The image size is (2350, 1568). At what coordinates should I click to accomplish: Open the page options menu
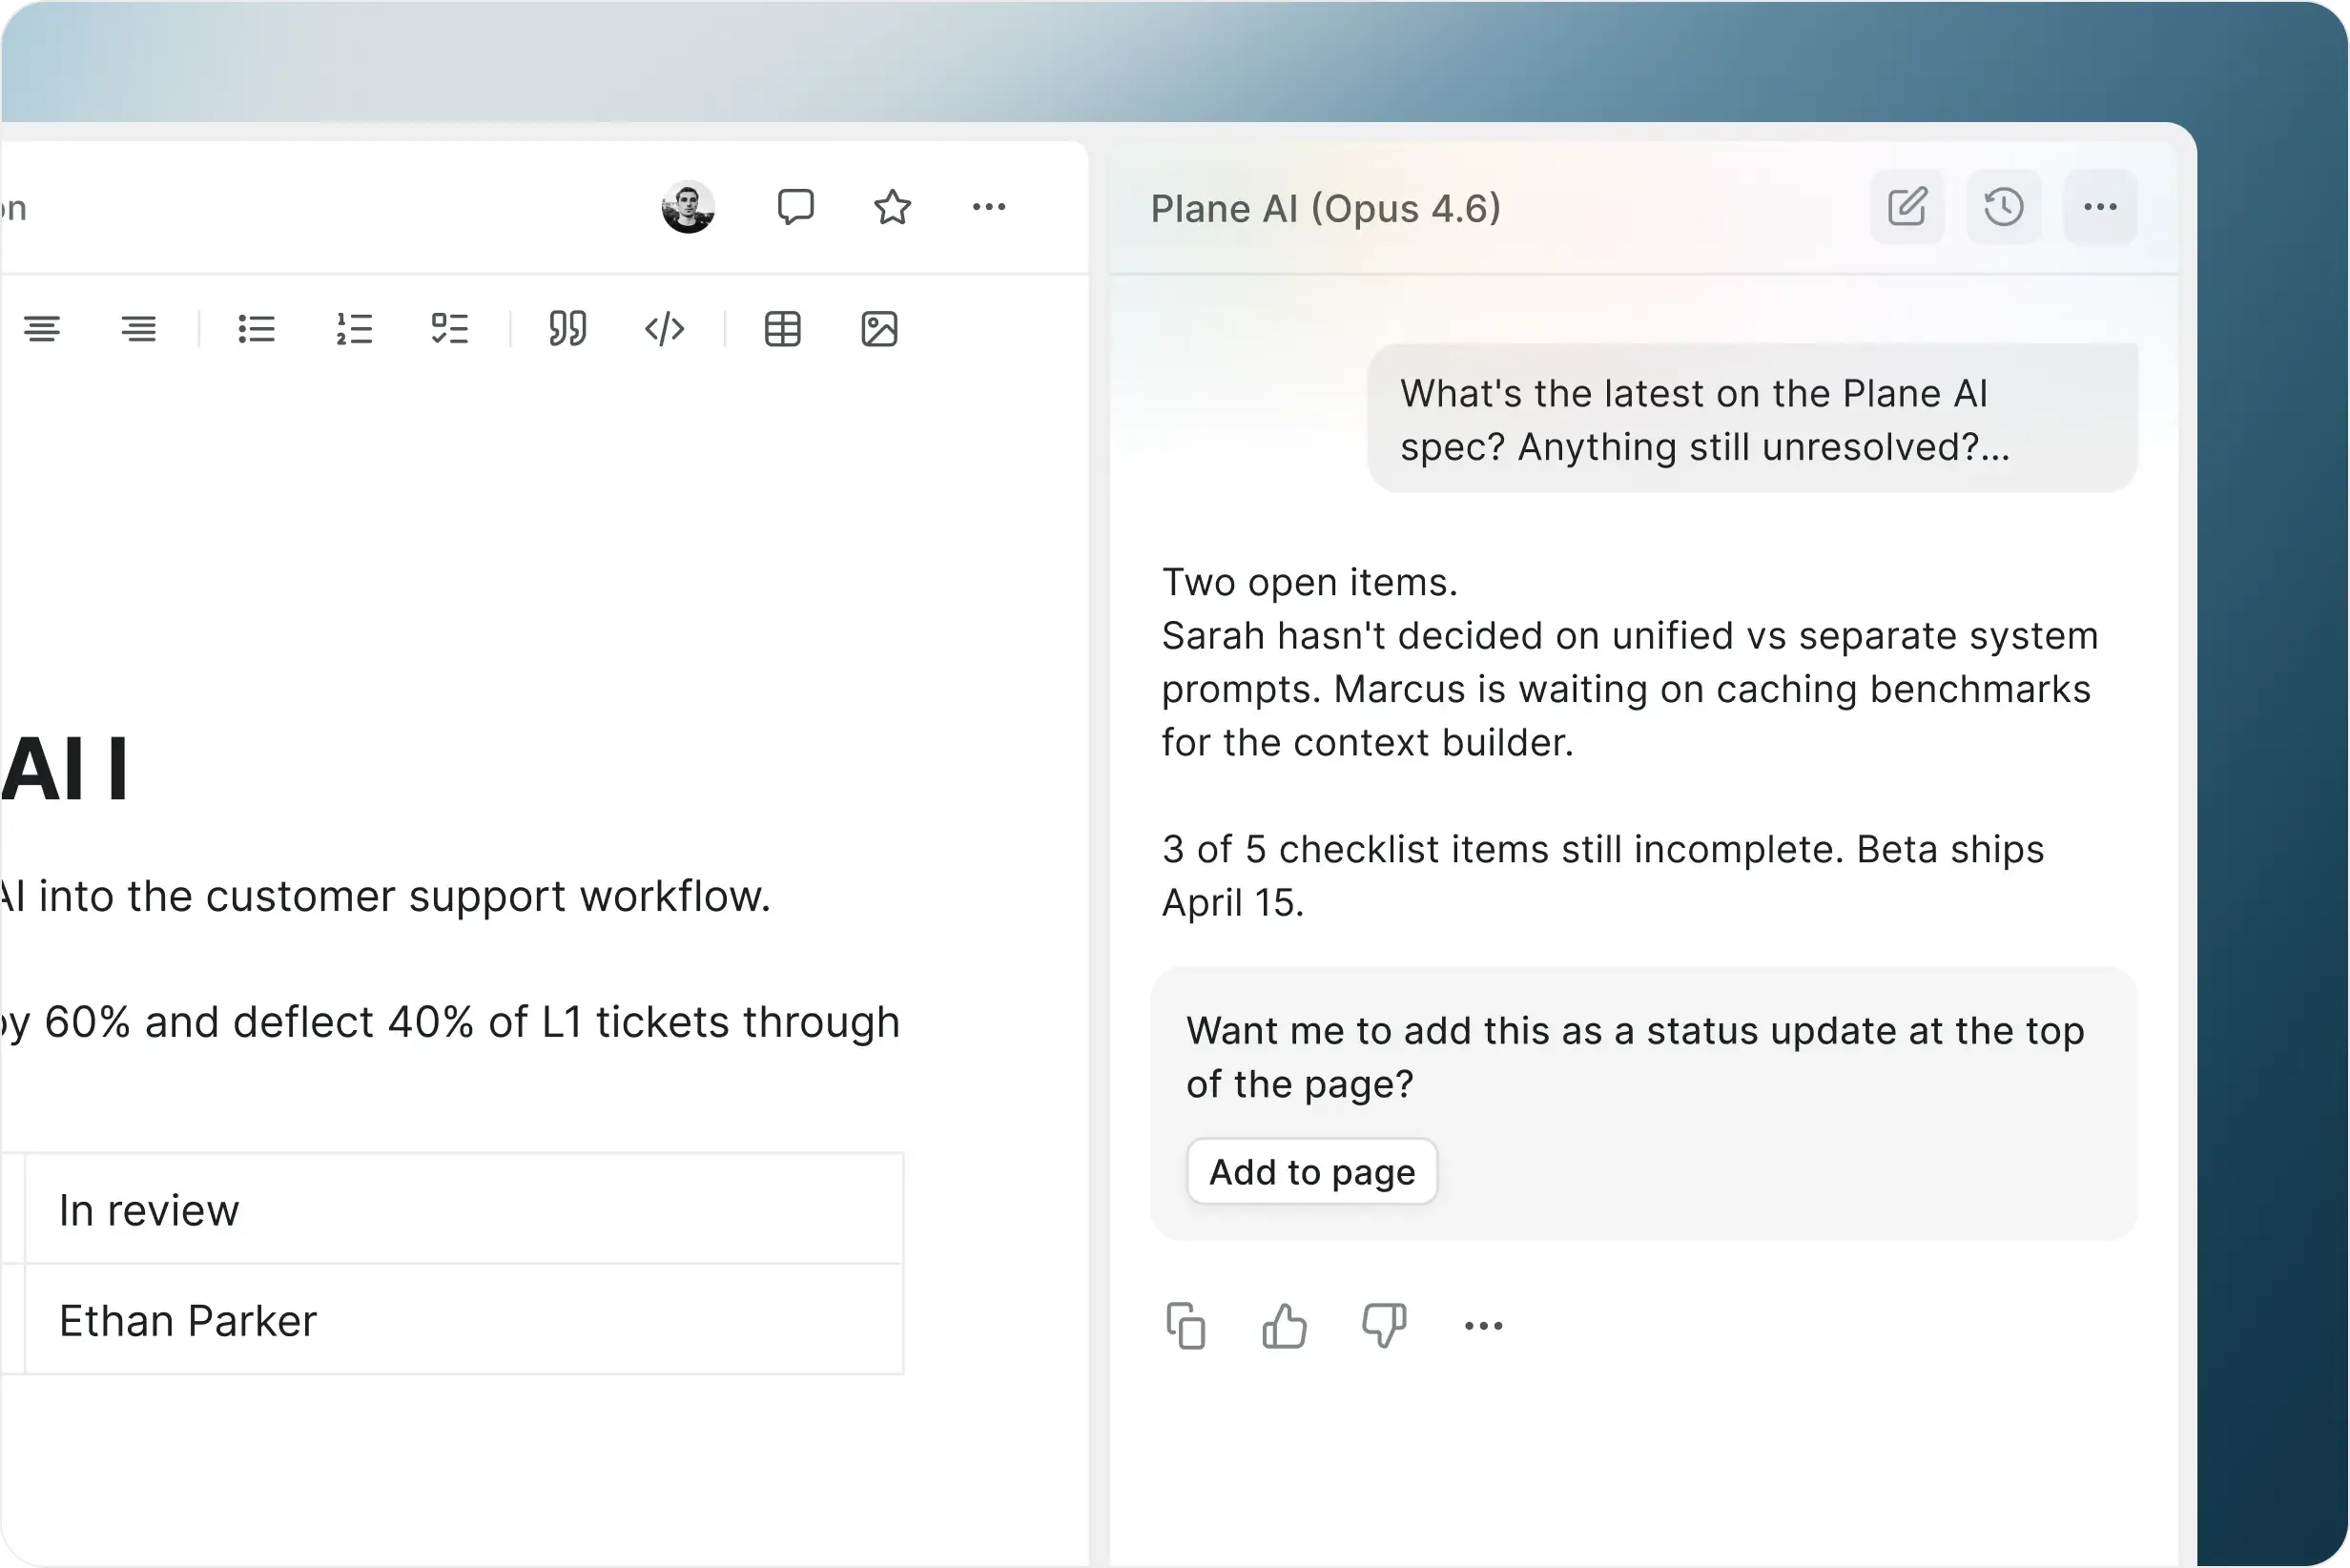click(x=990, y=207)
